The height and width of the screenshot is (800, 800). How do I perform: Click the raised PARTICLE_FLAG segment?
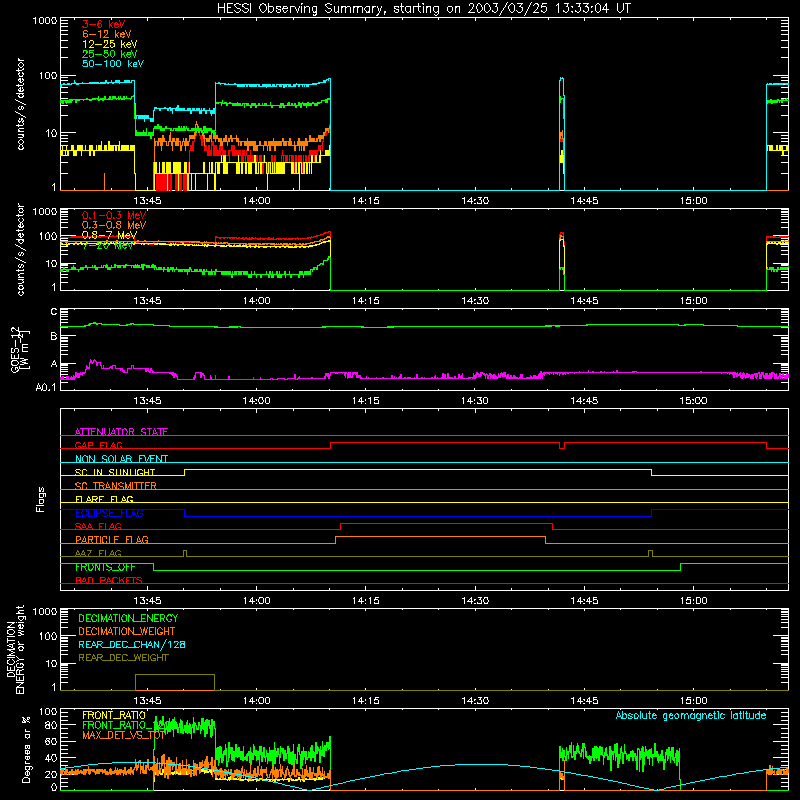(440, 537)
